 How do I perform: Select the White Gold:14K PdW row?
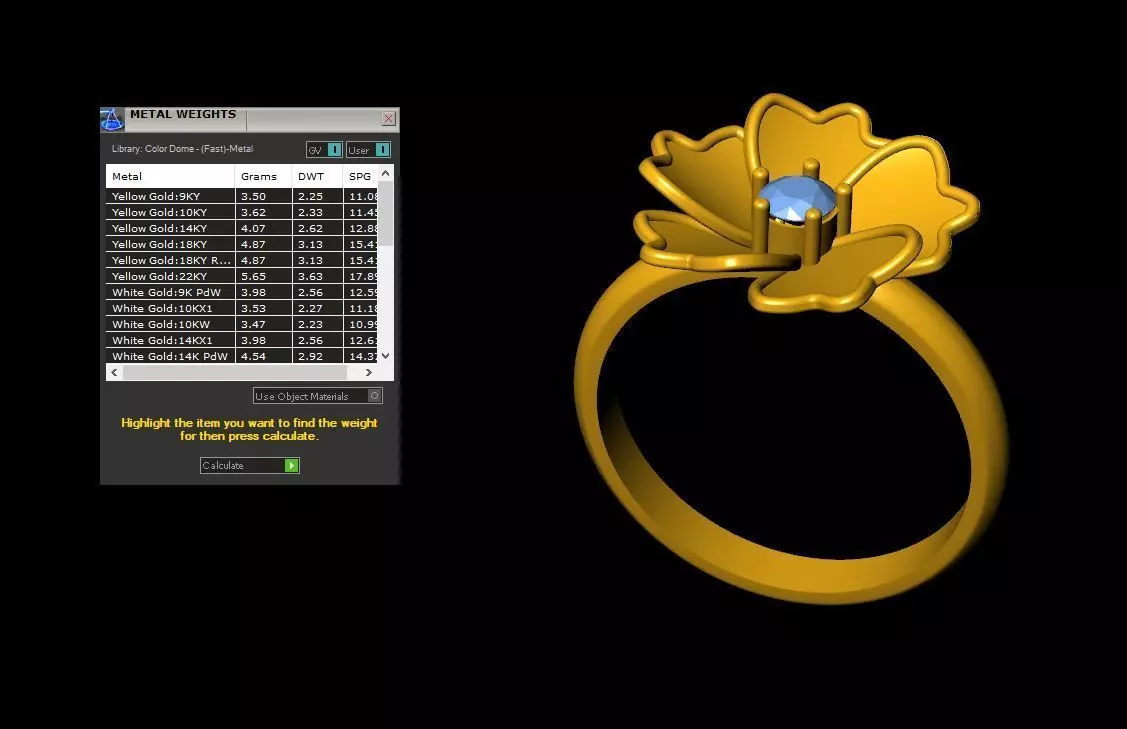(242, 356)
